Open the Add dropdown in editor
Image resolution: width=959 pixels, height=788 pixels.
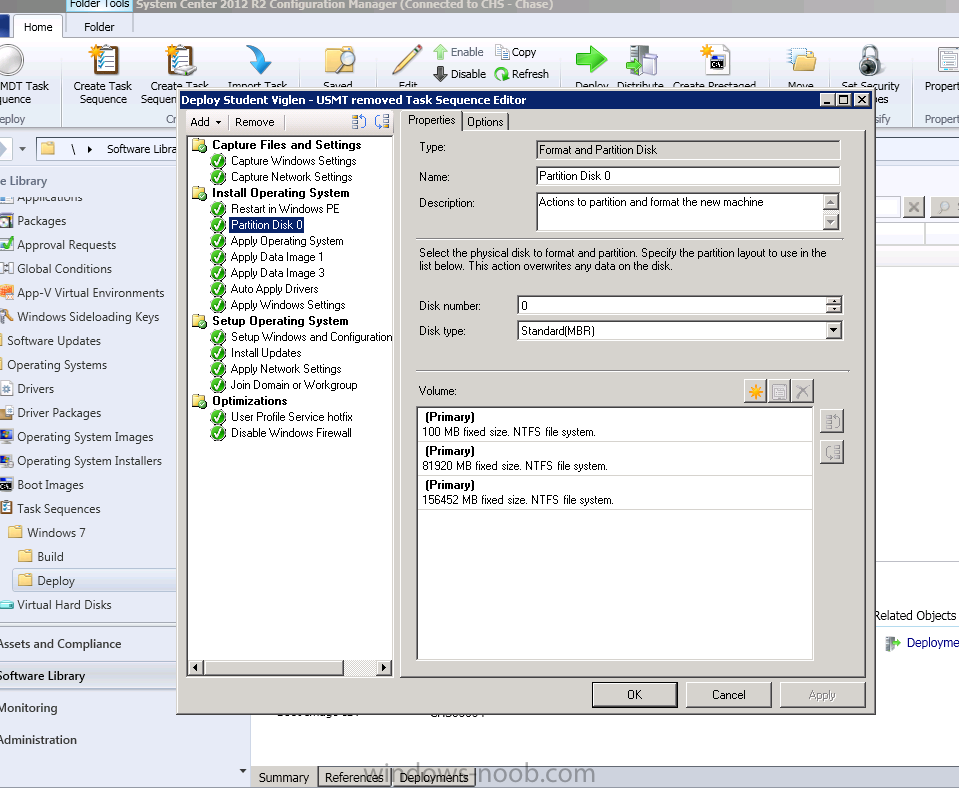point(206,122)
